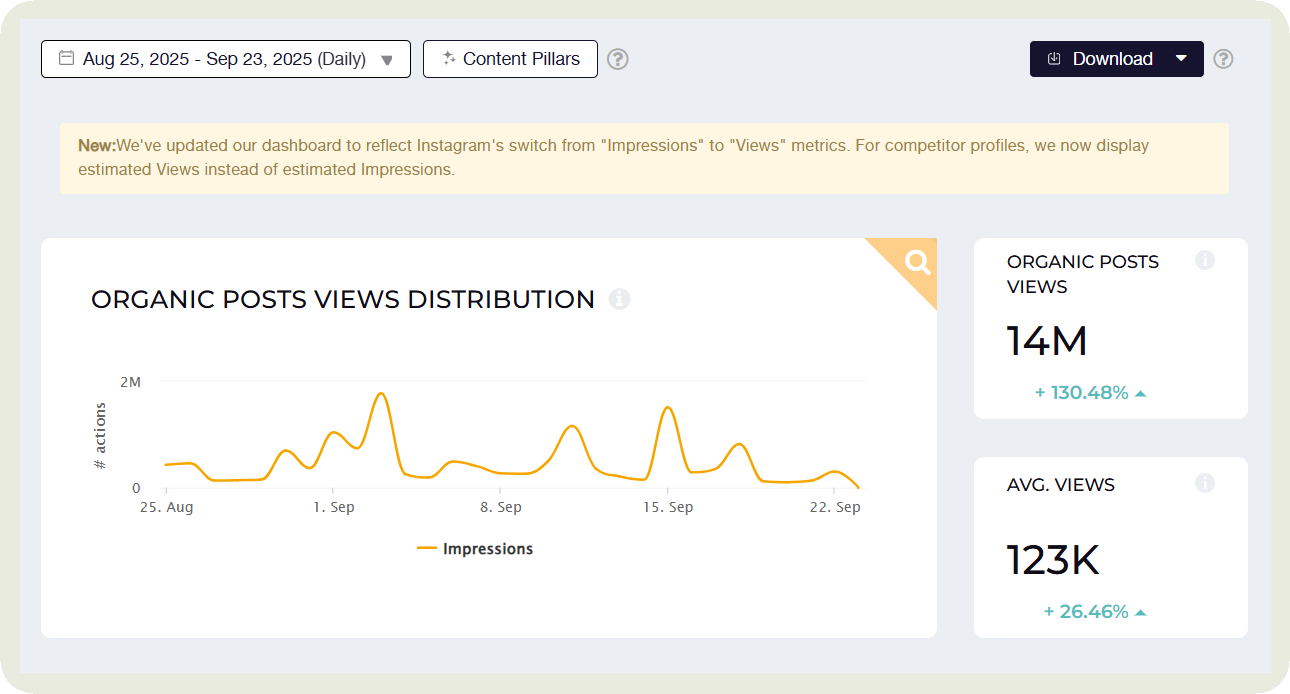Open help icon beside Content Pillars button
Image resolution: width=1290 pixels, height=694 pixels.
coord(618,59)
